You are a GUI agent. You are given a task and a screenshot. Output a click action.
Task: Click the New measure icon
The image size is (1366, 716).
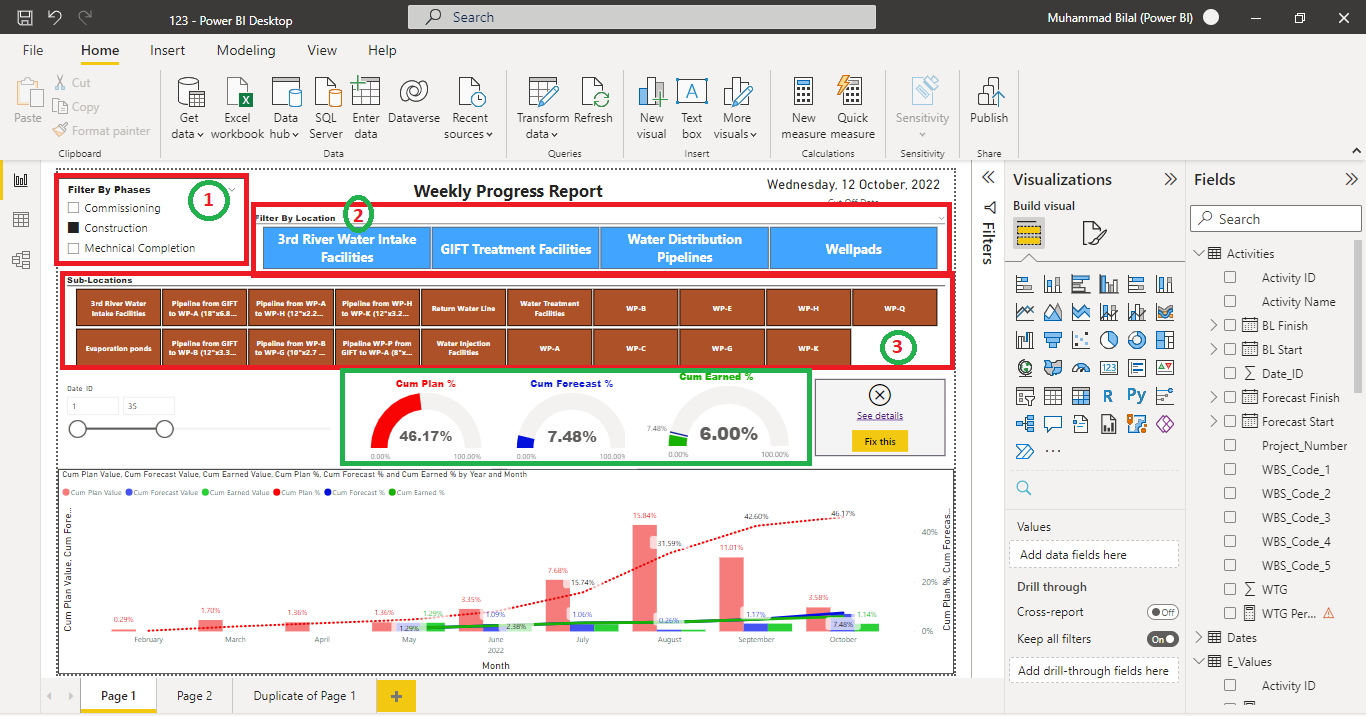point(804,92)
